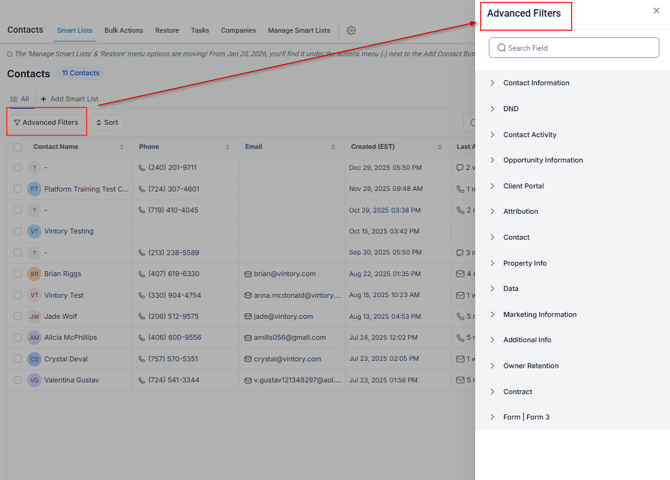The image size is (670, 480).
Task: Click the sort arrows on Created (EST) column
Action: (439, 147)
